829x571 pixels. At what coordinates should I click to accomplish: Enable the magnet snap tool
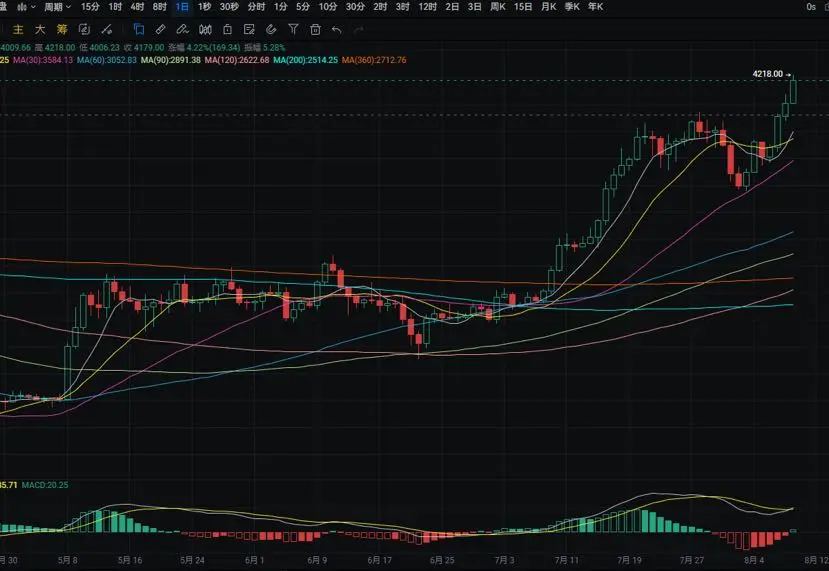[x=271, y=30]
